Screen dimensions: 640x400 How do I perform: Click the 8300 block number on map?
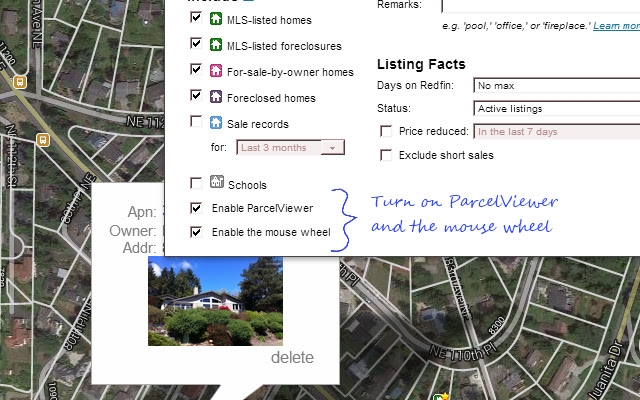pyautogui.click(x=496, y=326)
